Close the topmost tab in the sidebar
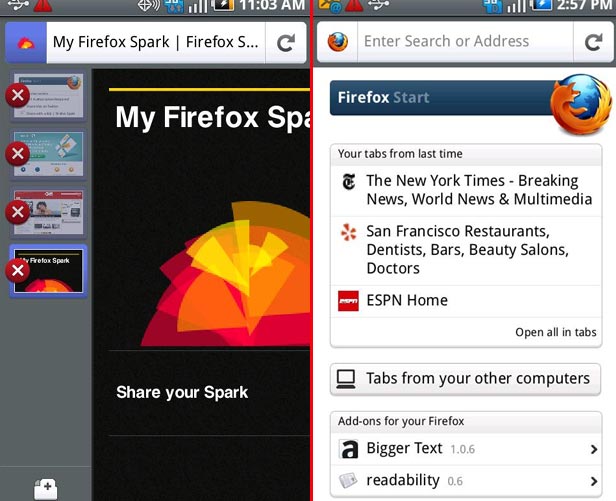This screenshot has width=616, height=501. (17, 96)
